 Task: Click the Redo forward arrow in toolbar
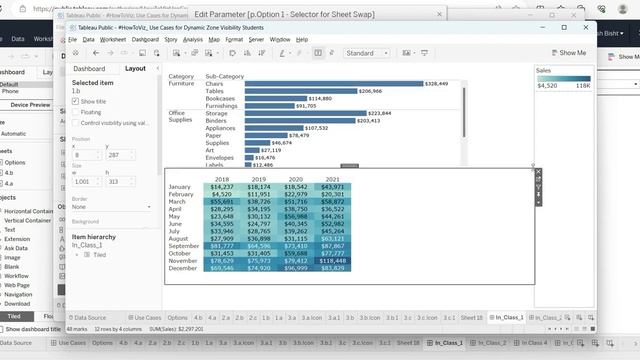click(x=110, y=53)
